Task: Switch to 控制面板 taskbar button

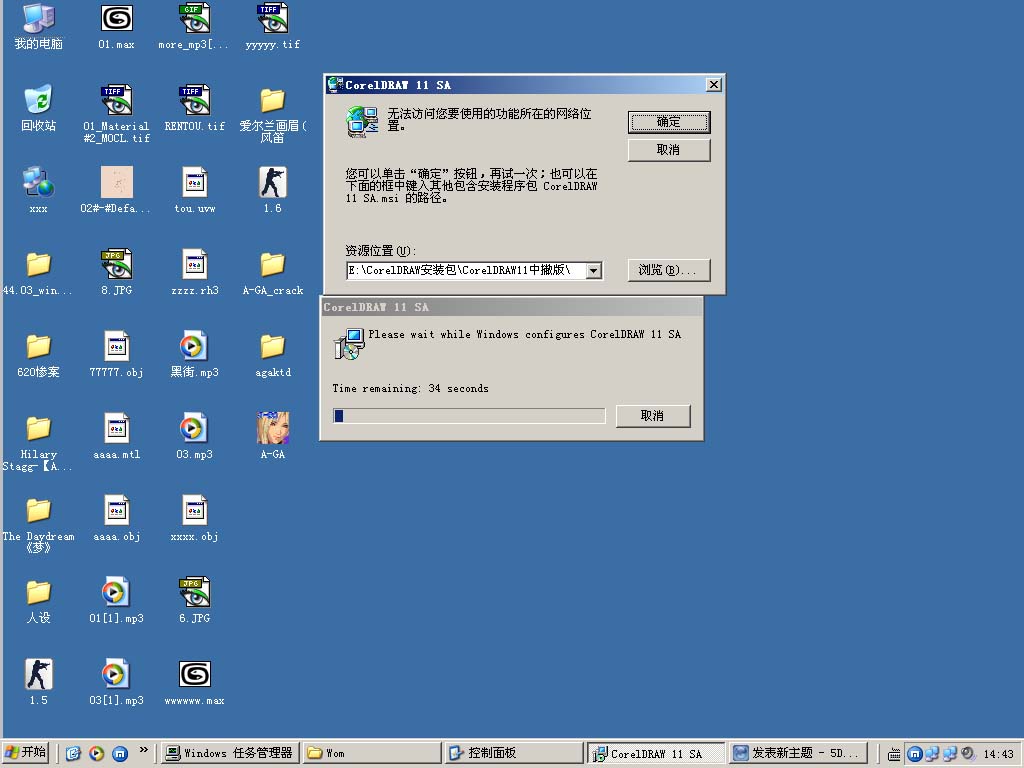Action: point(514,754)
